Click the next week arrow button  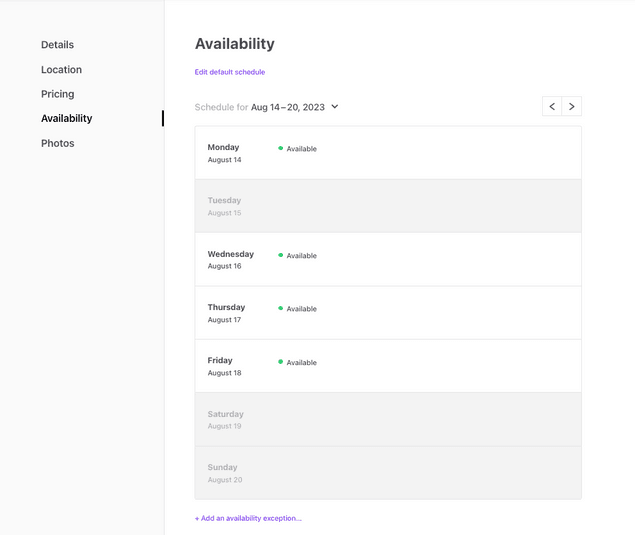[571, 106]
